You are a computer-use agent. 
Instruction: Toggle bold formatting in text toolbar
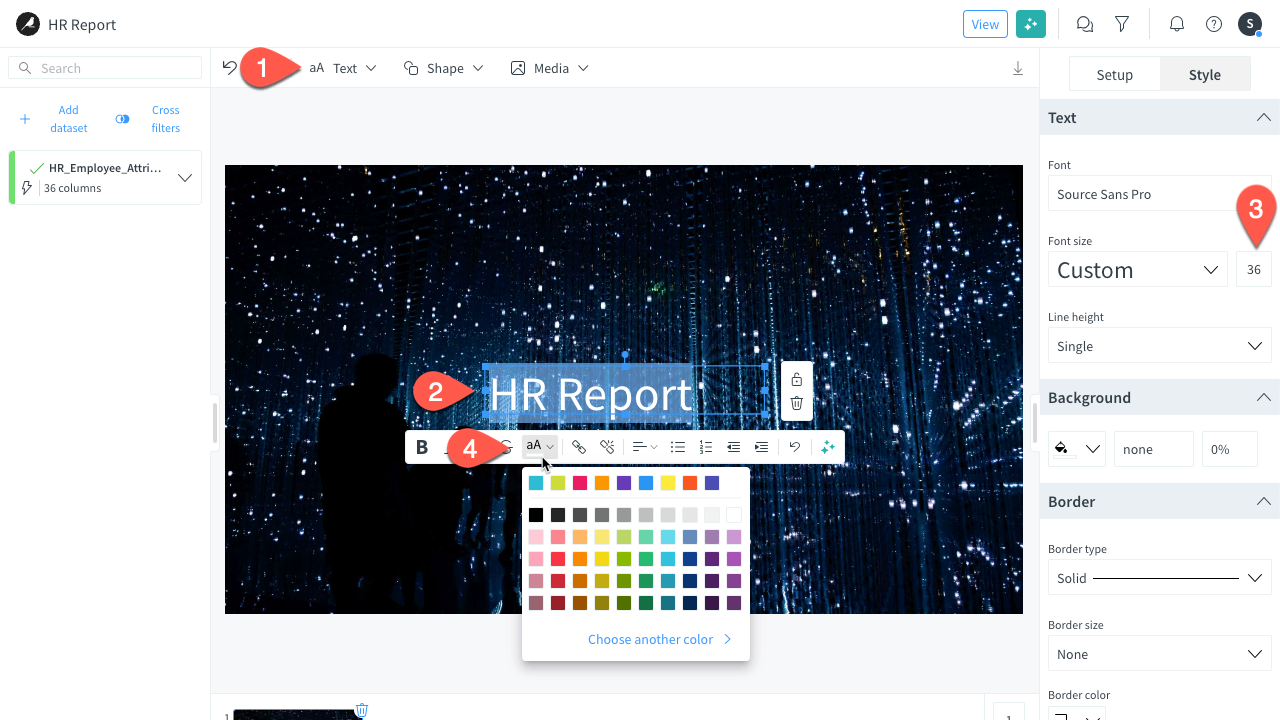click(x=422, y=447)
